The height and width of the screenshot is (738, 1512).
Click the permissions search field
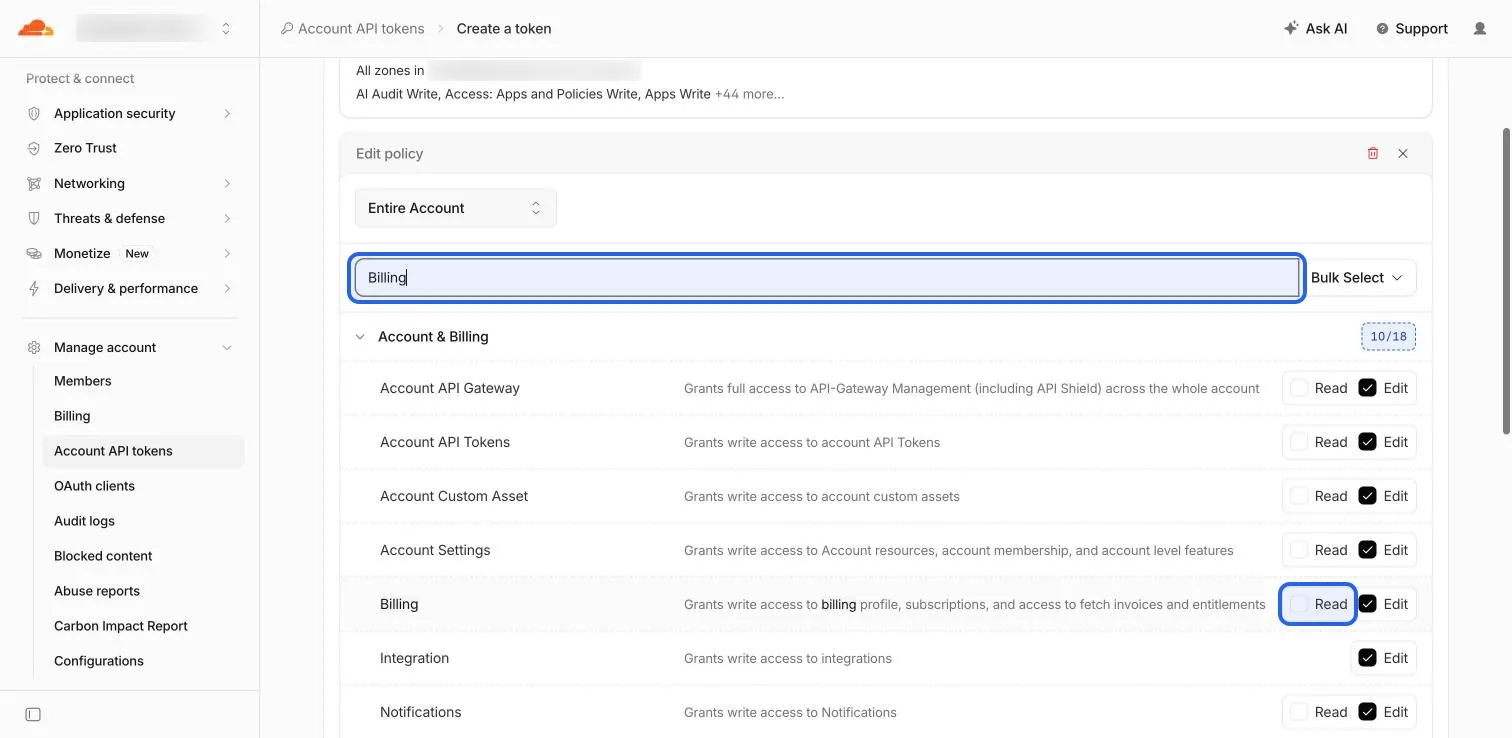[x=827, y=278]
